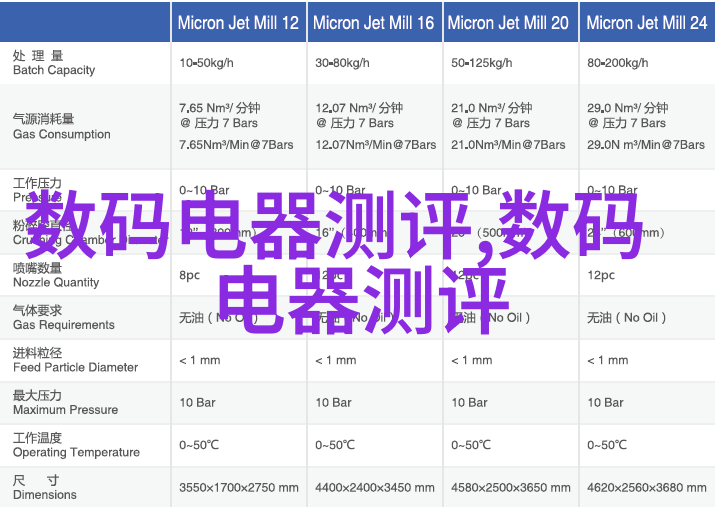Screen dimensions: 722x507
Task: Select the Micron Jet Mill 24 header
Action: 646,23
